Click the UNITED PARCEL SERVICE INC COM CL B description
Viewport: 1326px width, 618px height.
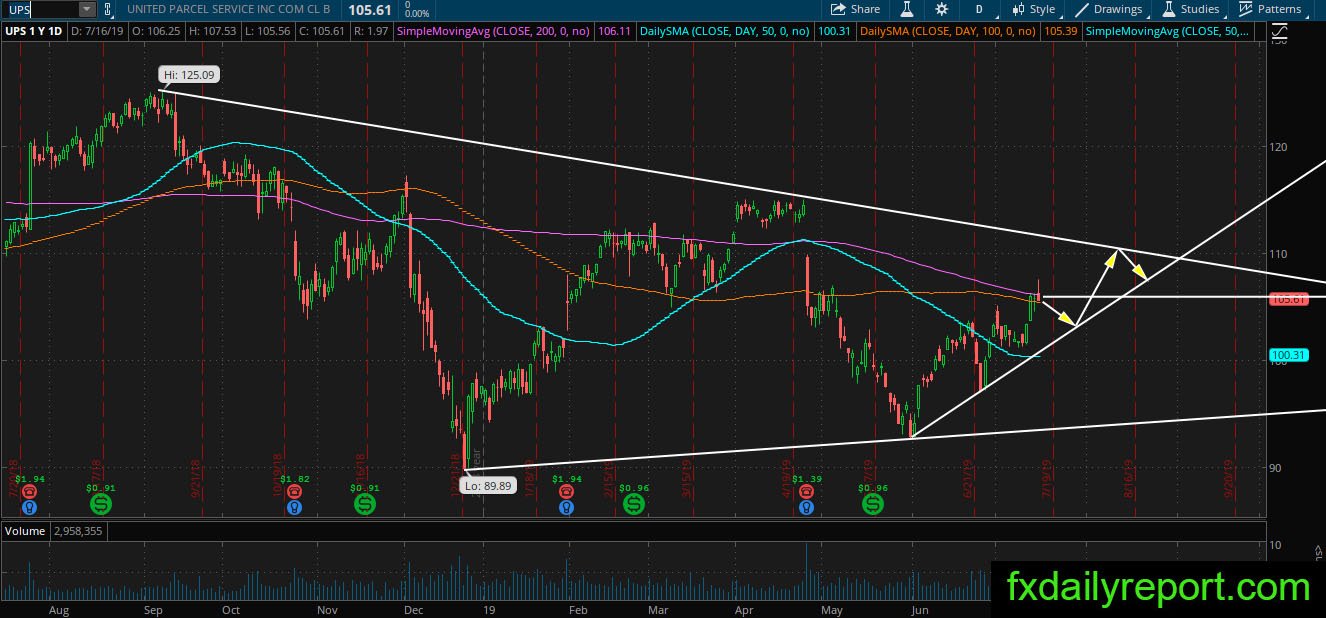pos(227,9)
